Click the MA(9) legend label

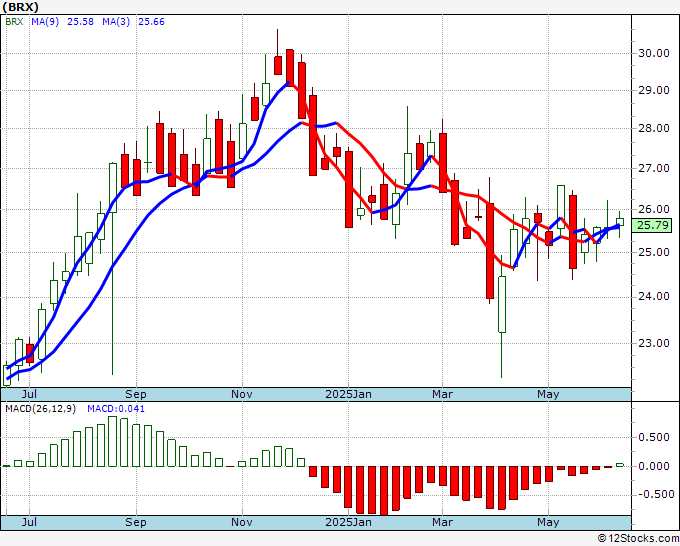(45, 22)
